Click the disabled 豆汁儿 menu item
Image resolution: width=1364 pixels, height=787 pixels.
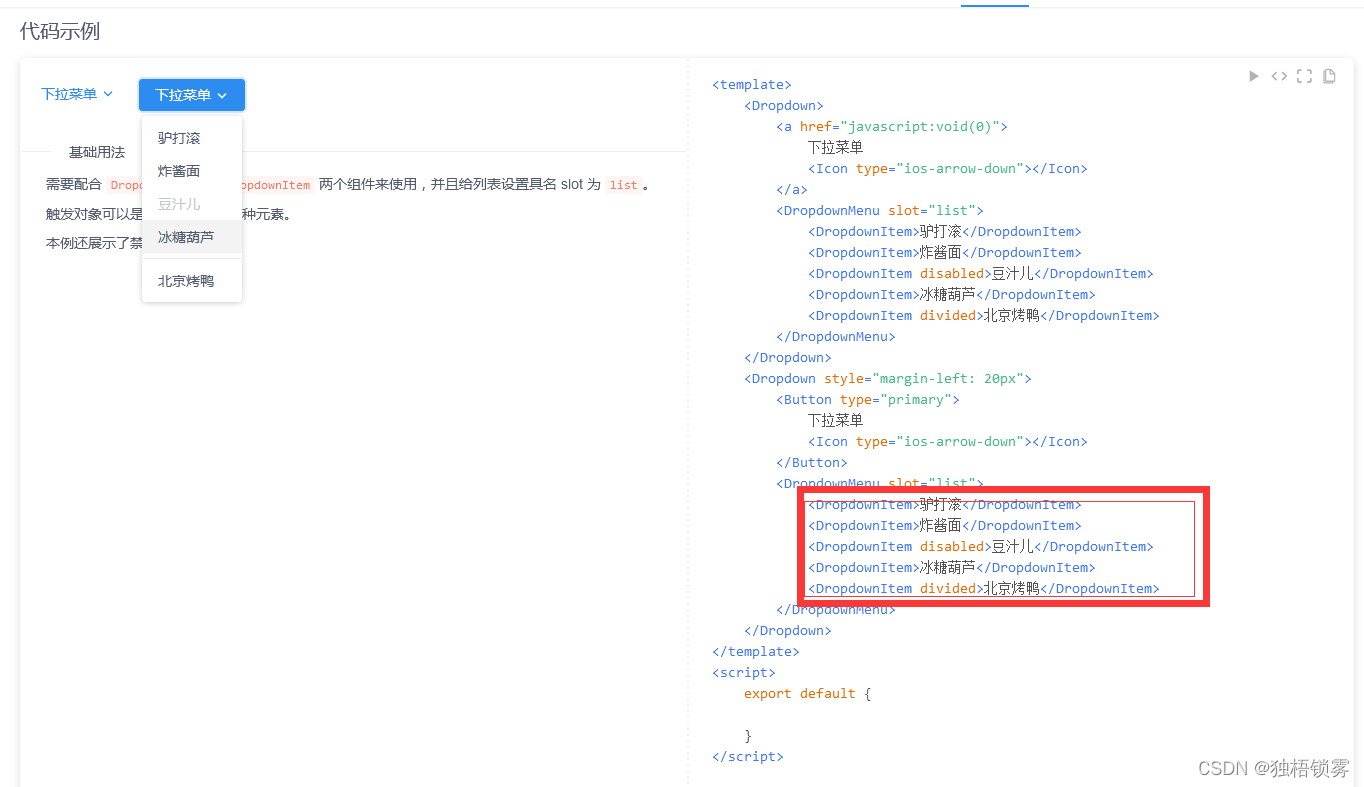point(192,204)
